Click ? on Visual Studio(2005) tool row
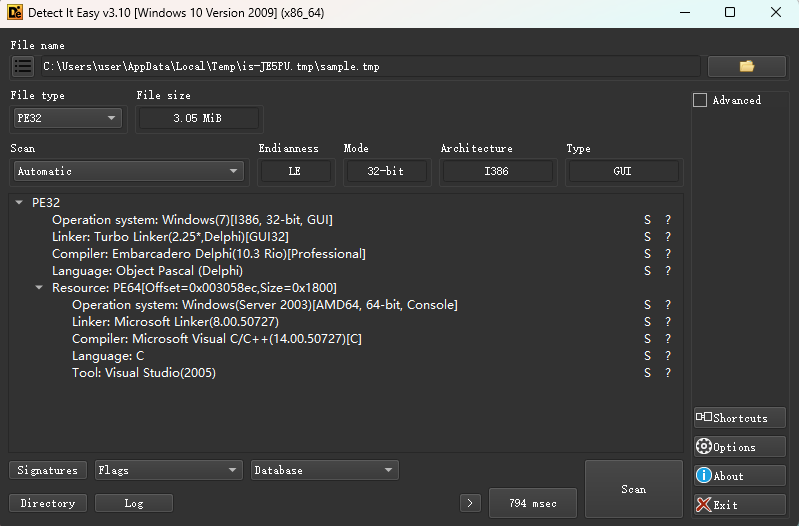Viewport: 799px width, 526px height. click(668, 373)
